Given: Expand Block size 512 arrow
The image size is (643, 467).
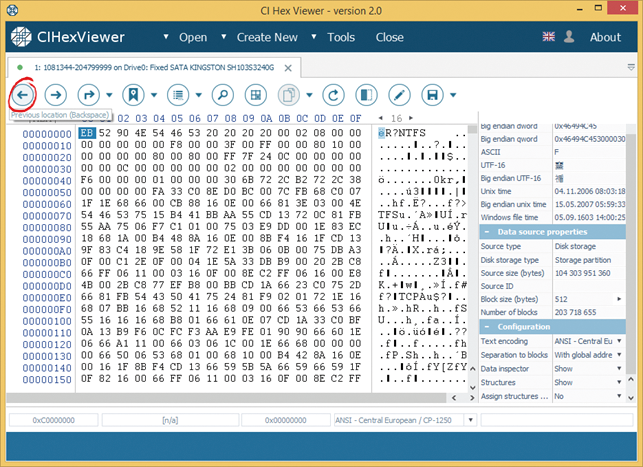Looking at the screenshot, I should (619, 299).
